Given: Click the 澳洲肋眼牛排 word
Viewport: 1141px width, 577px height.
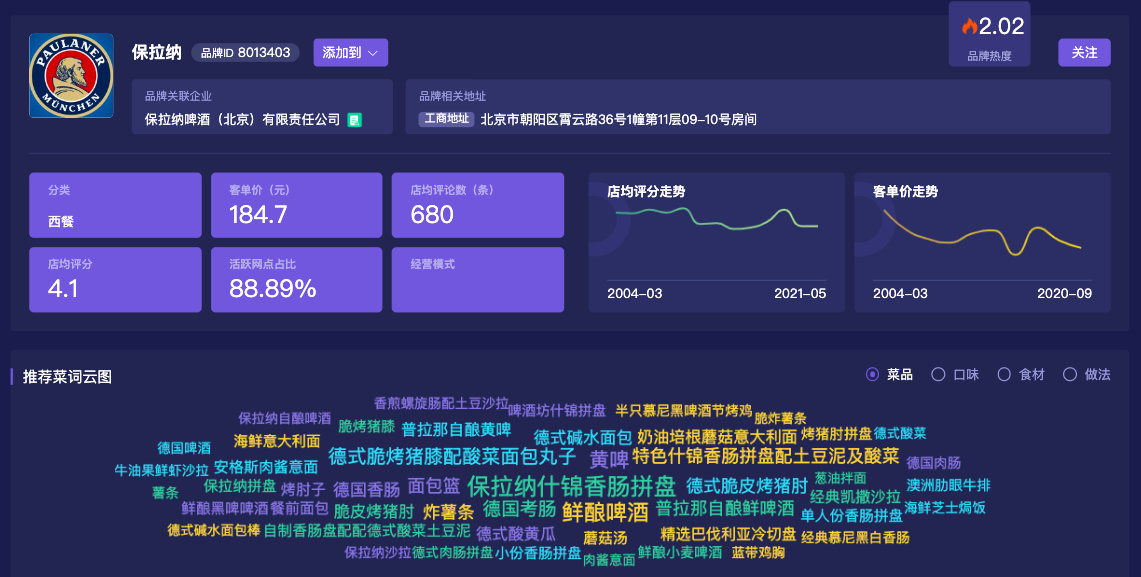Looking at the screenshot, I should point(948,485).
